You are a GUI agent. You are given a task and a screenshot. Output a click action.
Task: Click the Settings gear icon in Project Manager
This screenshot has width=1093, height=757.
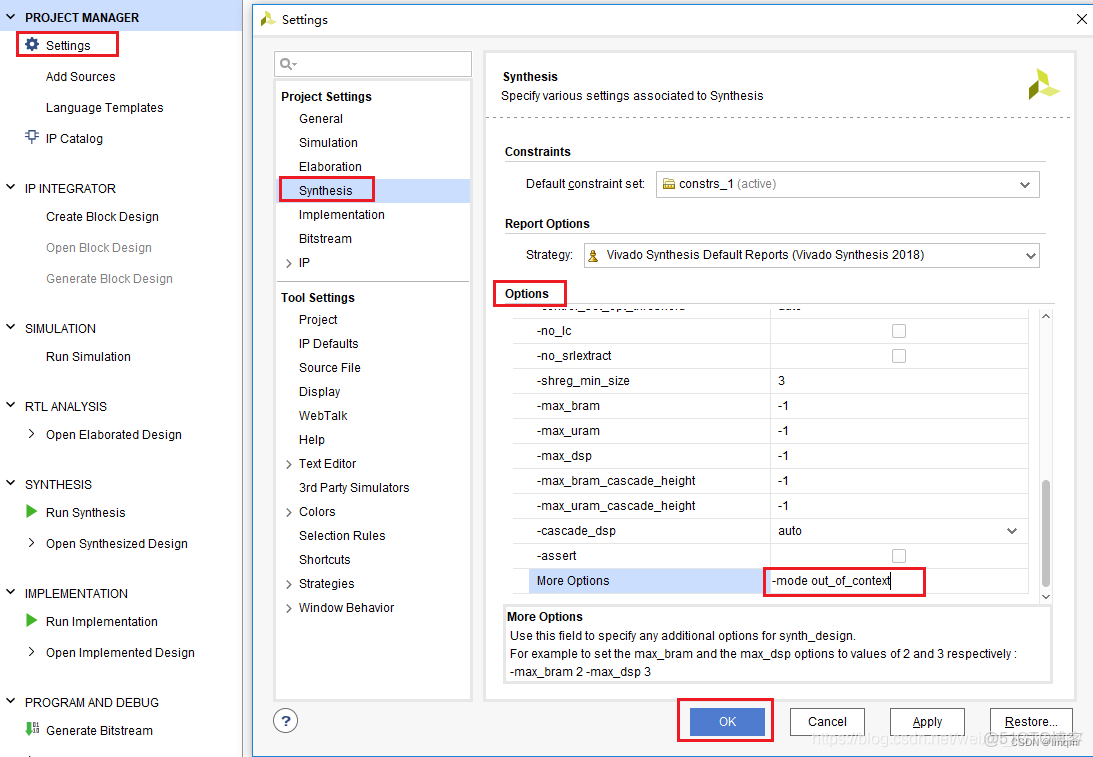[x=32, y=45]
